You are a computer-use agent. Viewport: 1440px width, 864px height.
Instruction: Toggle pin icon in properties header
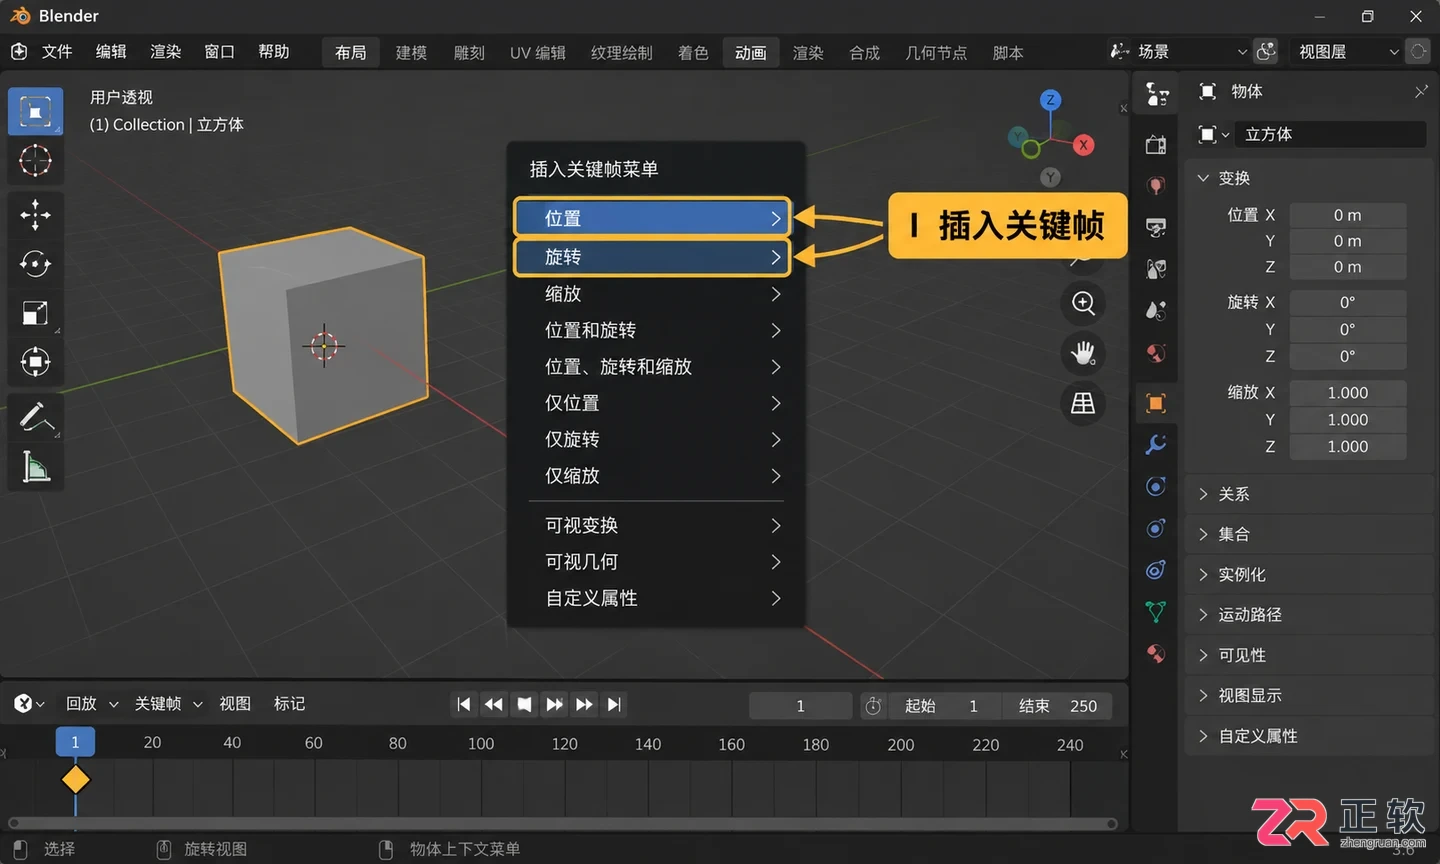tap(1420, 91)
